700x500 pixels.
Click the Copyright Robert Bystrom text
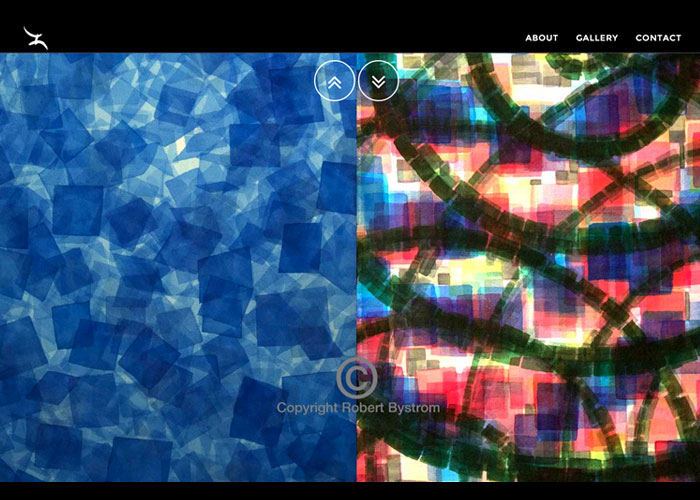[x=357, y=408]
